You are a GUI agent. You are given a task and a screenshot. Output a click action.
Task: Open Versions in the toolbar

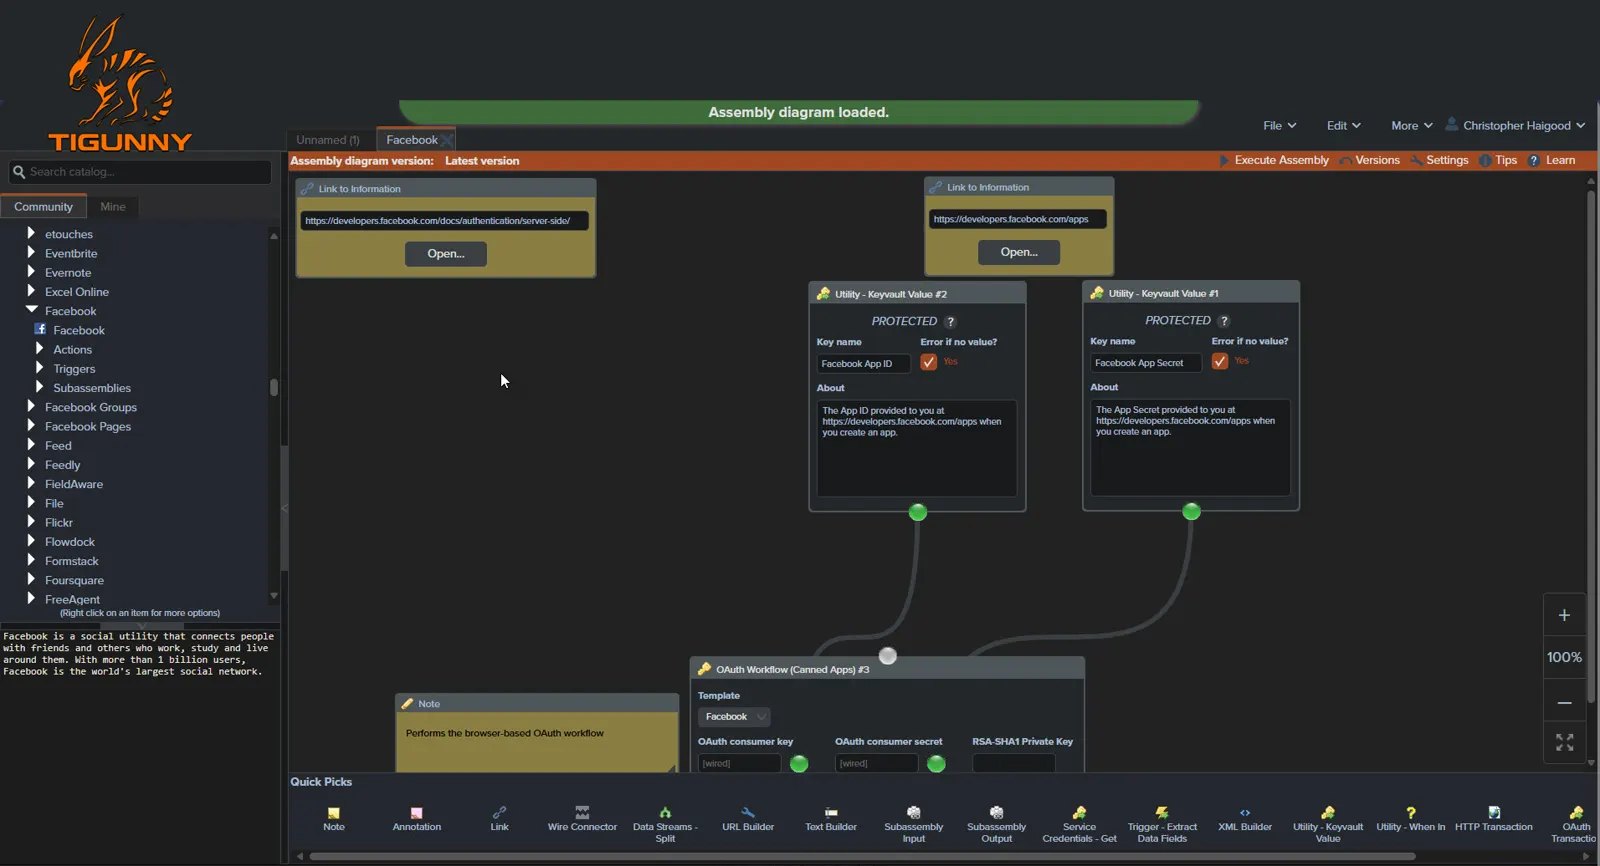[1369, 160]
